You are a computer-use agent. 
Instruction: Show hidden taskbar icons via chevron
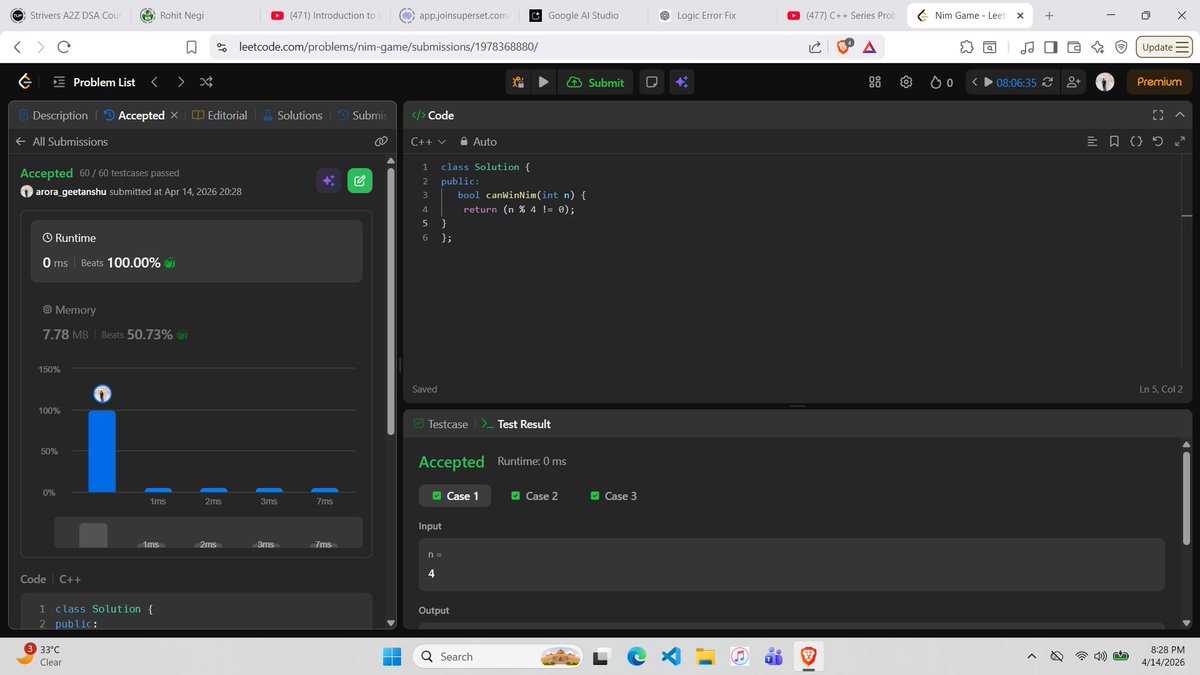coord(1031,656)
